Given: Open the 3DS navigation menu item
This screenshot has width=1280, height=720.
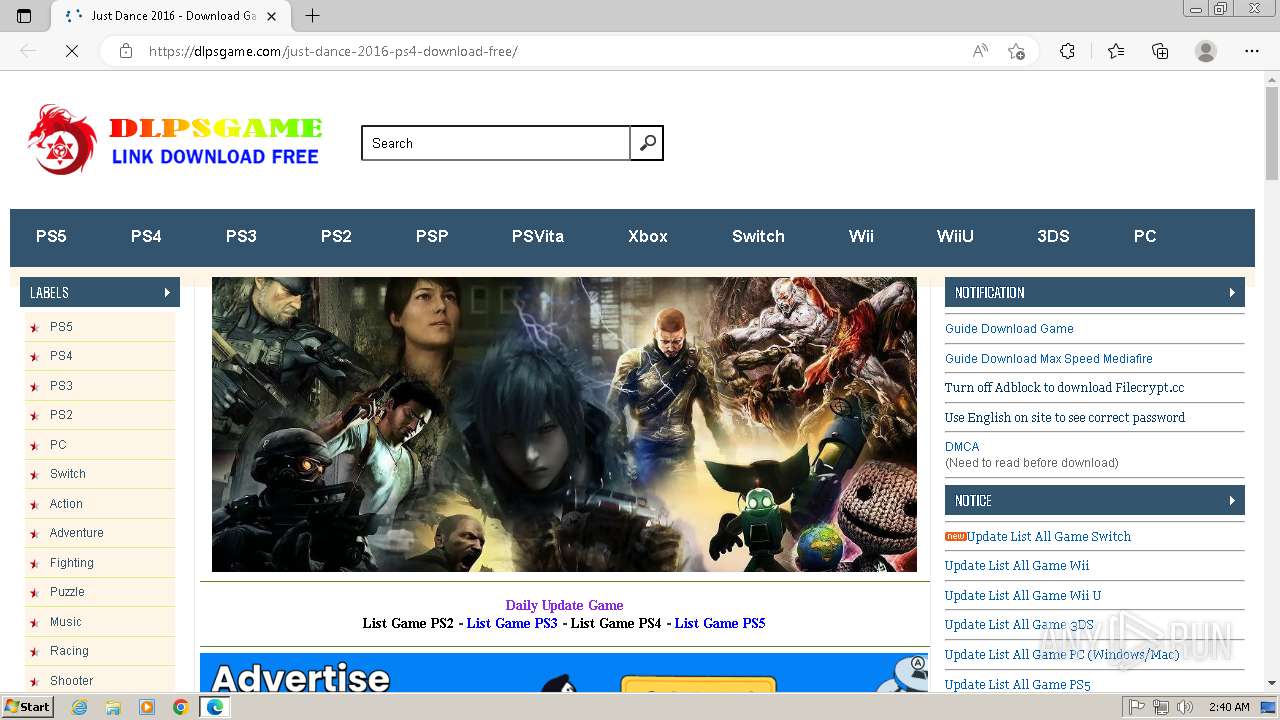Looking at the screenshot, I should point(1053,237).
